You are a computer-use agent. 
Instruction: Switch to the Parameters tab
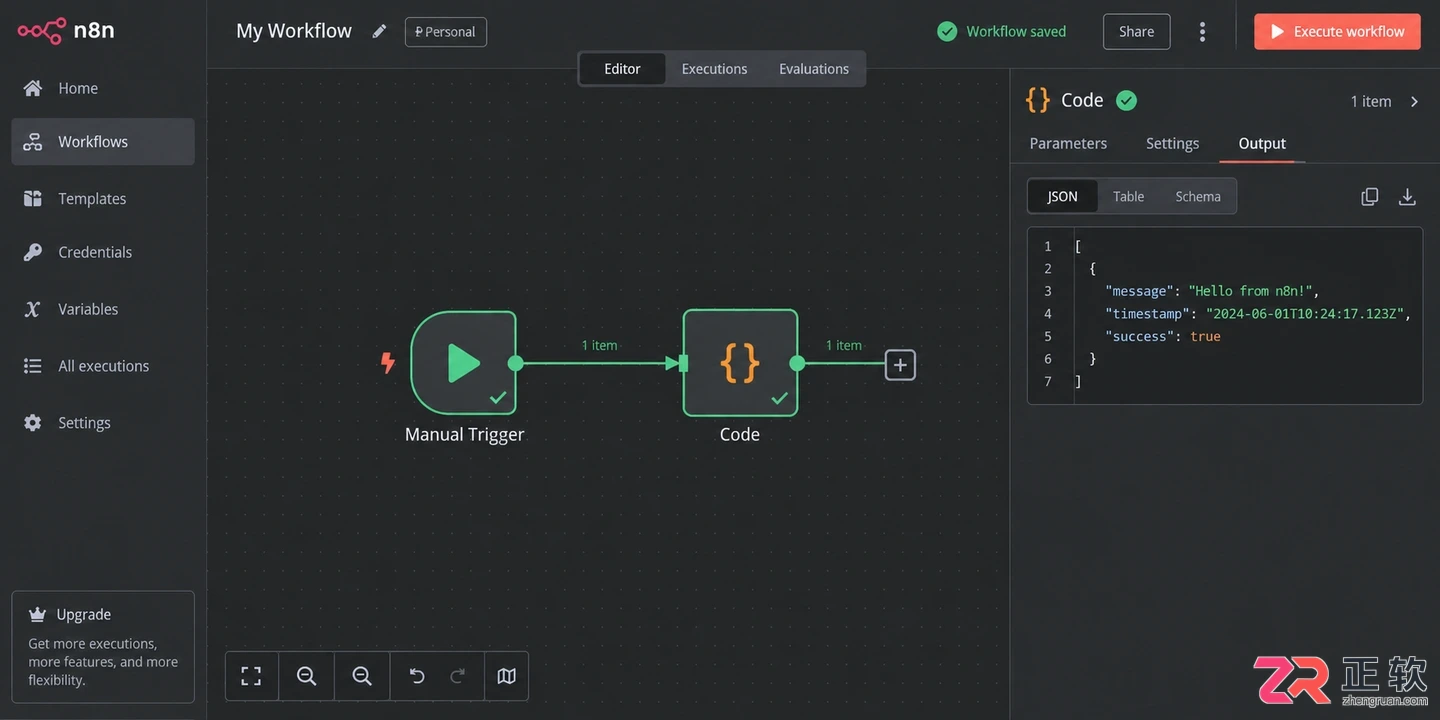[1068, 143]
